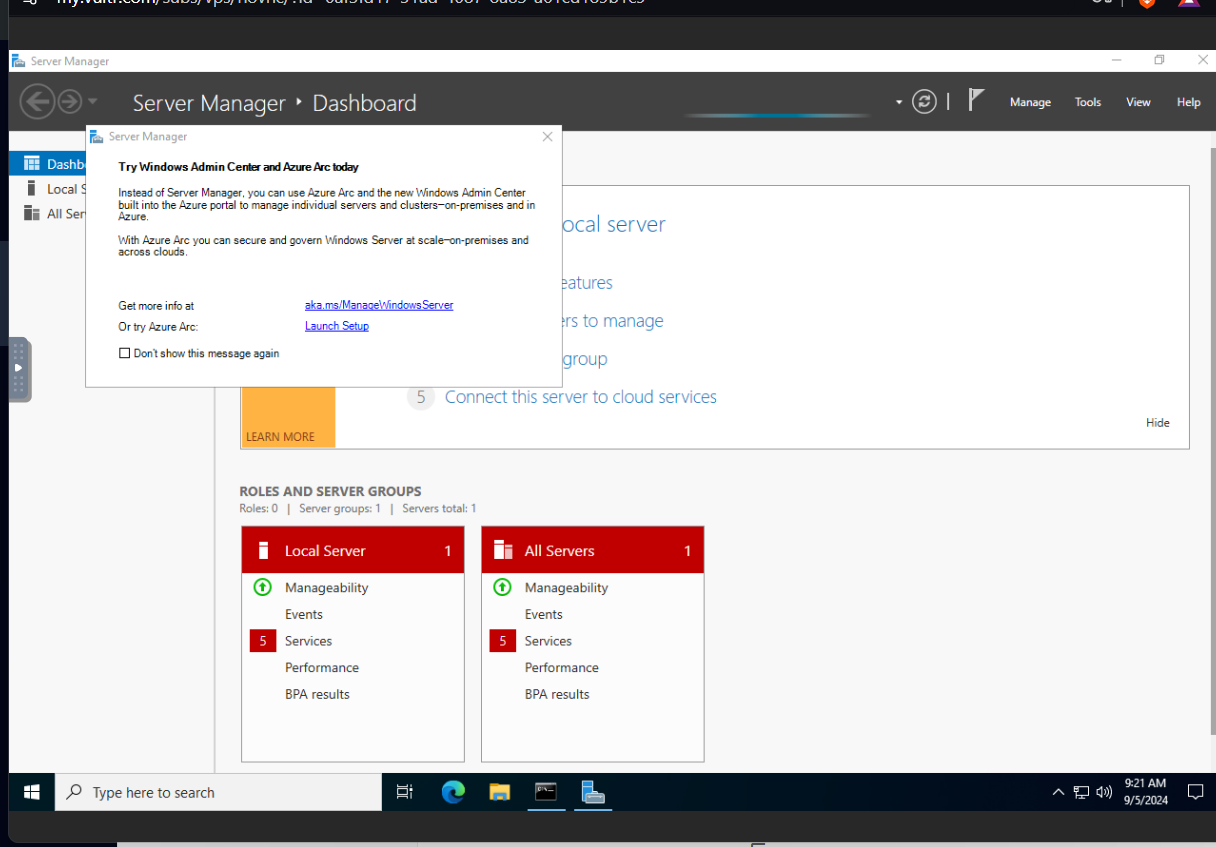This screenshot has height=847, width=1216.
Task: Open Performance under Local Server tile
Action: pos(322,668)
